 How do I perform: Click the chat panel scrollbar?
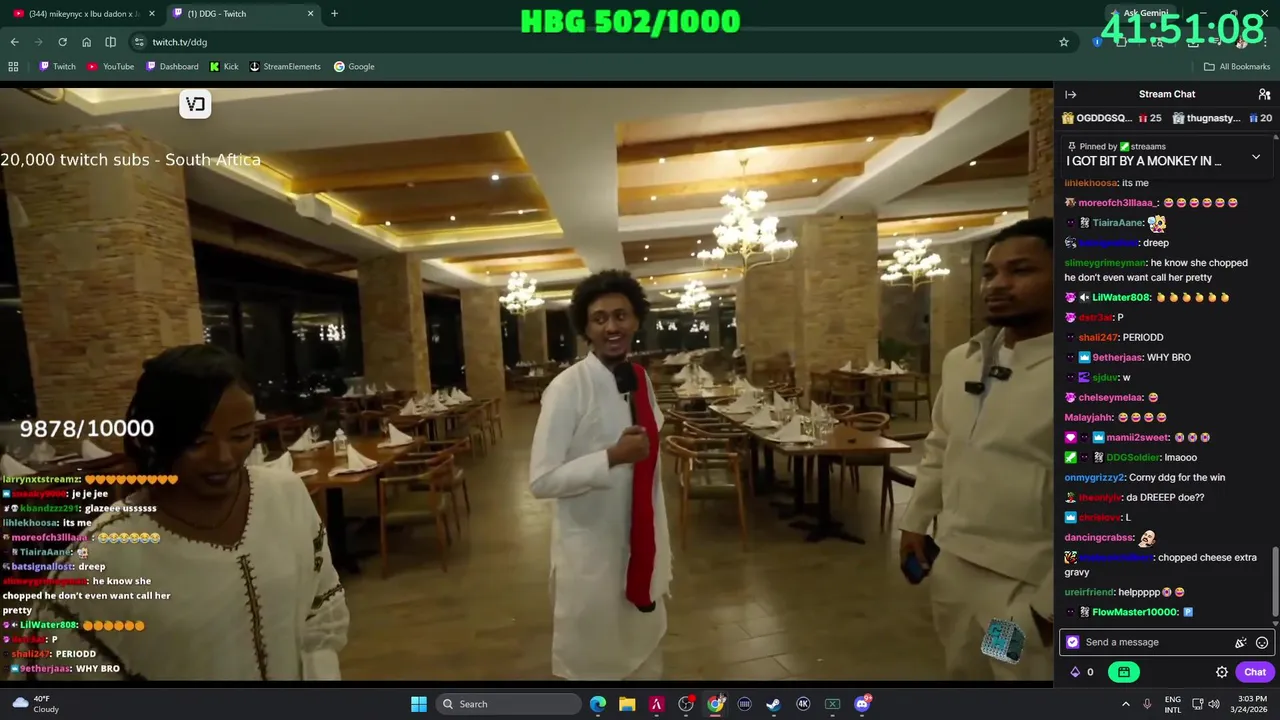1275,580
